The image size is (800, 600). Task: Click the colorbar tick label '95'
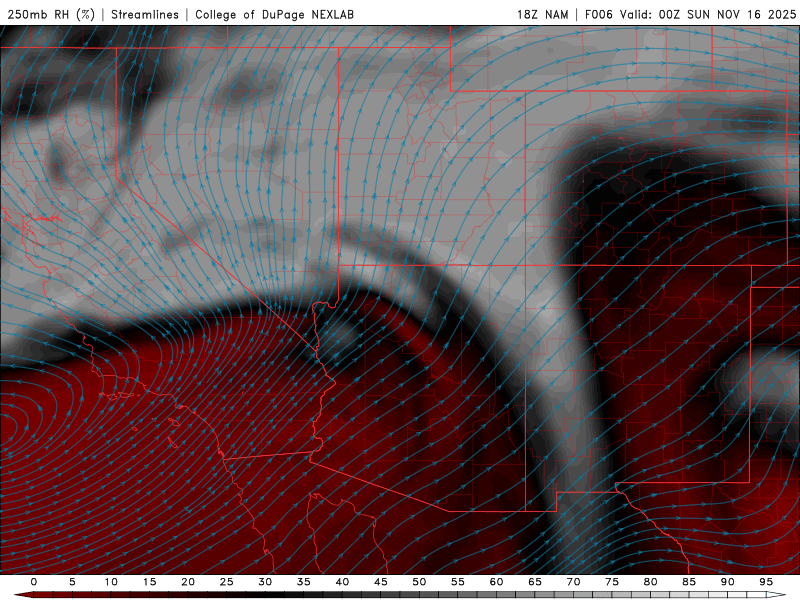tap(766, 582)
